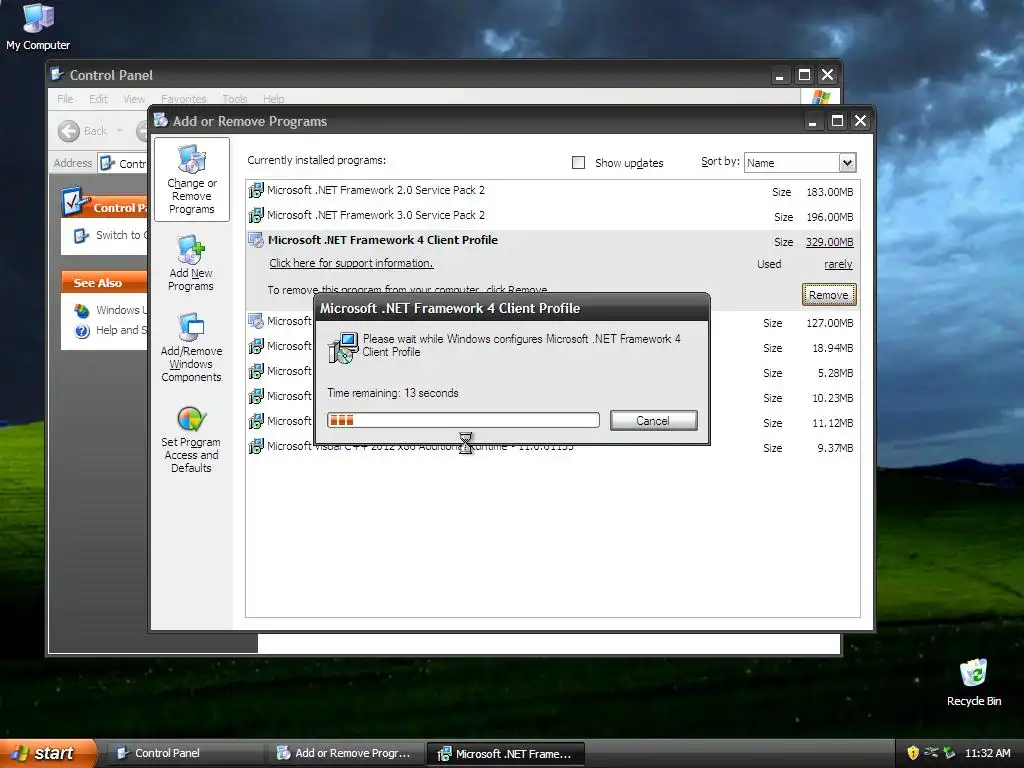Click the Help and Support question icon

(82, 330)
